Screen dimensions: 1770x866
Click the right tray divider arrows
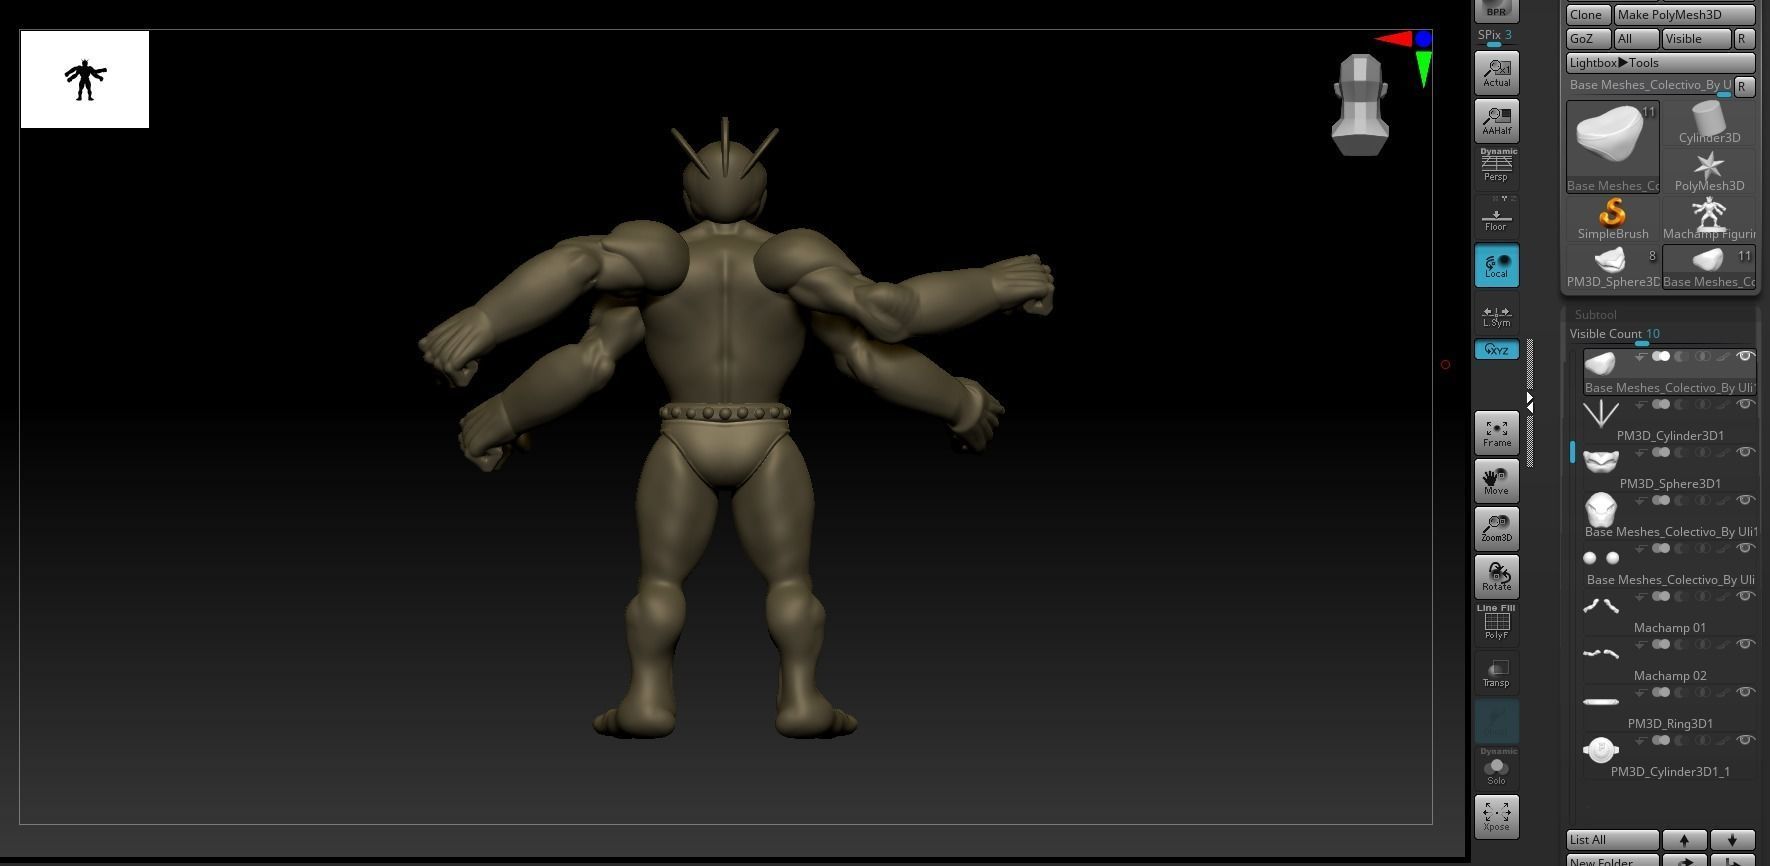pos(1529,401)
